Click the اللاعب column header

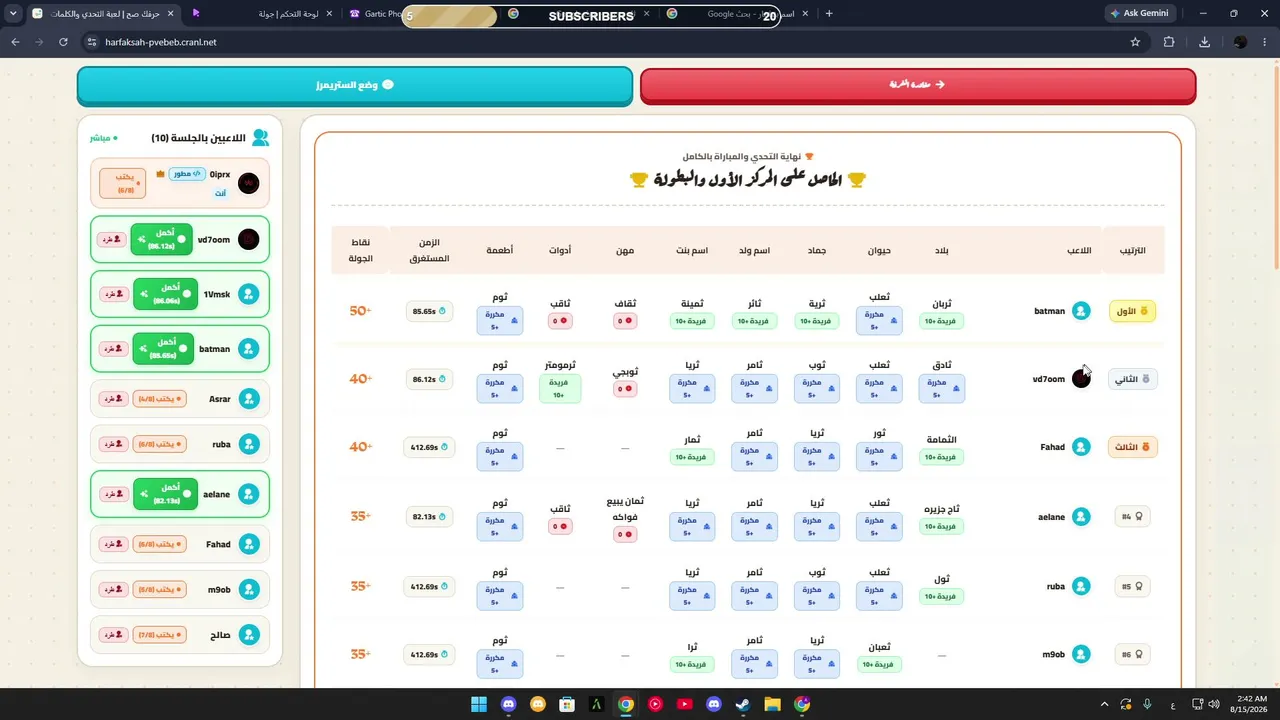tap(1077, 250)
